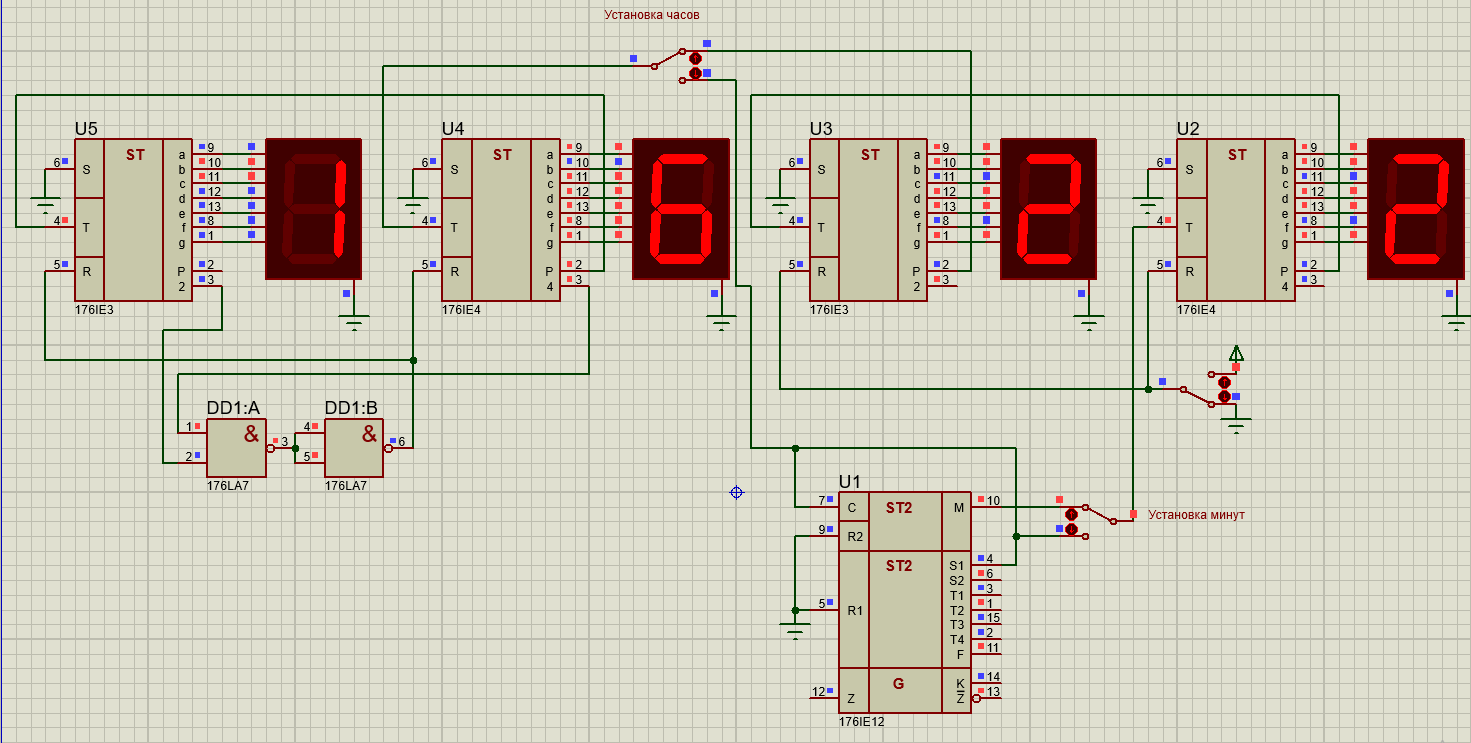1471x743 pixels.
Task: Select the seven-segment display next to U5
Action: pos(313,208)
